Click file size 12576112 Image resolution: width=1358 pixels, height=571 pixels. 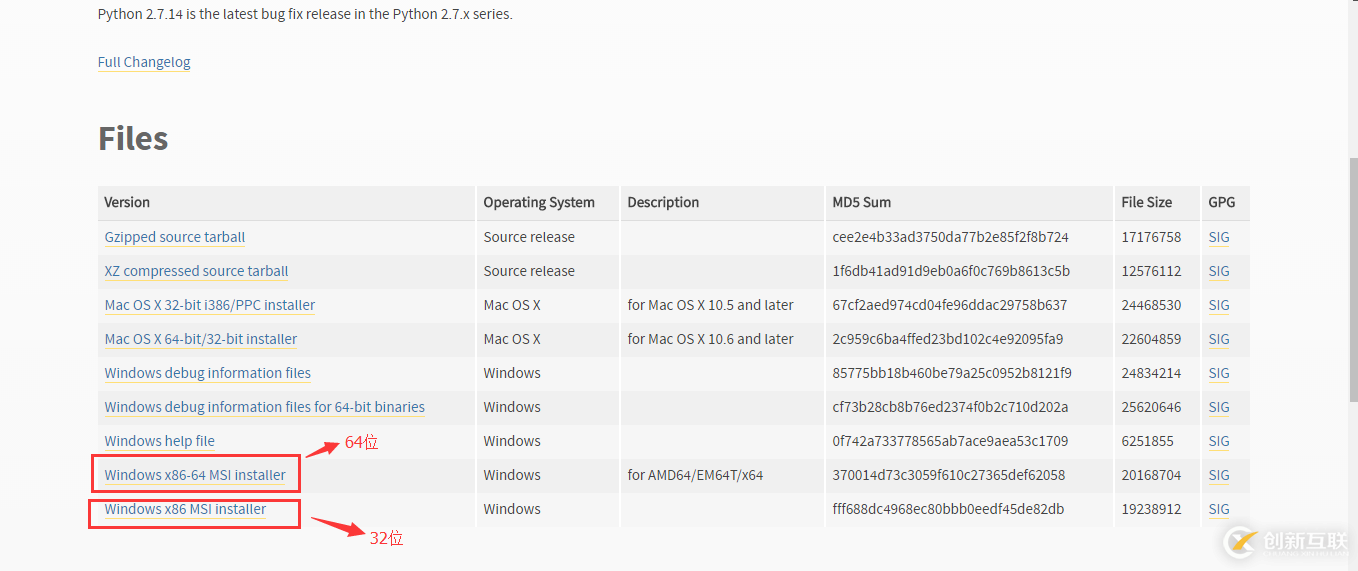pos(1151,271)
